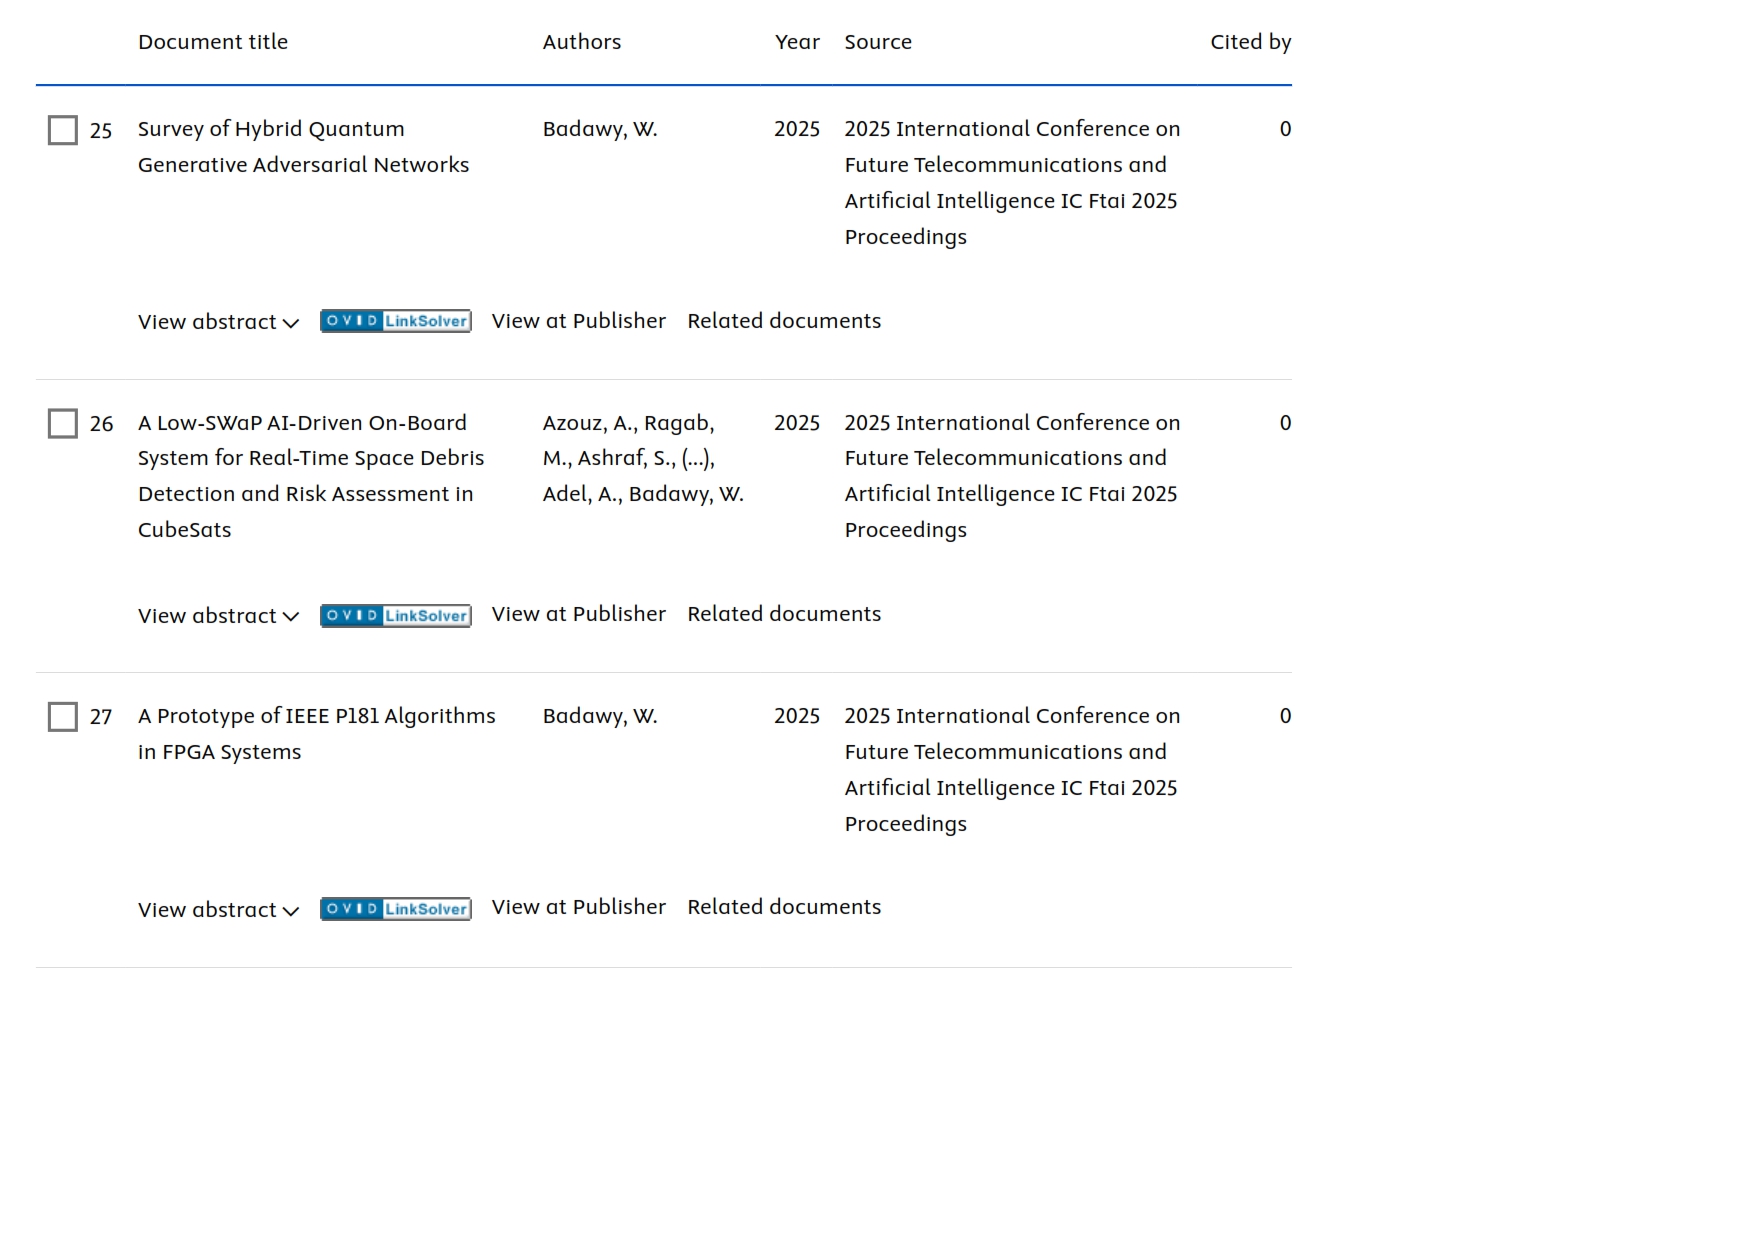
Task: Tick checkbox for document 26
Action: pos(63,424)
